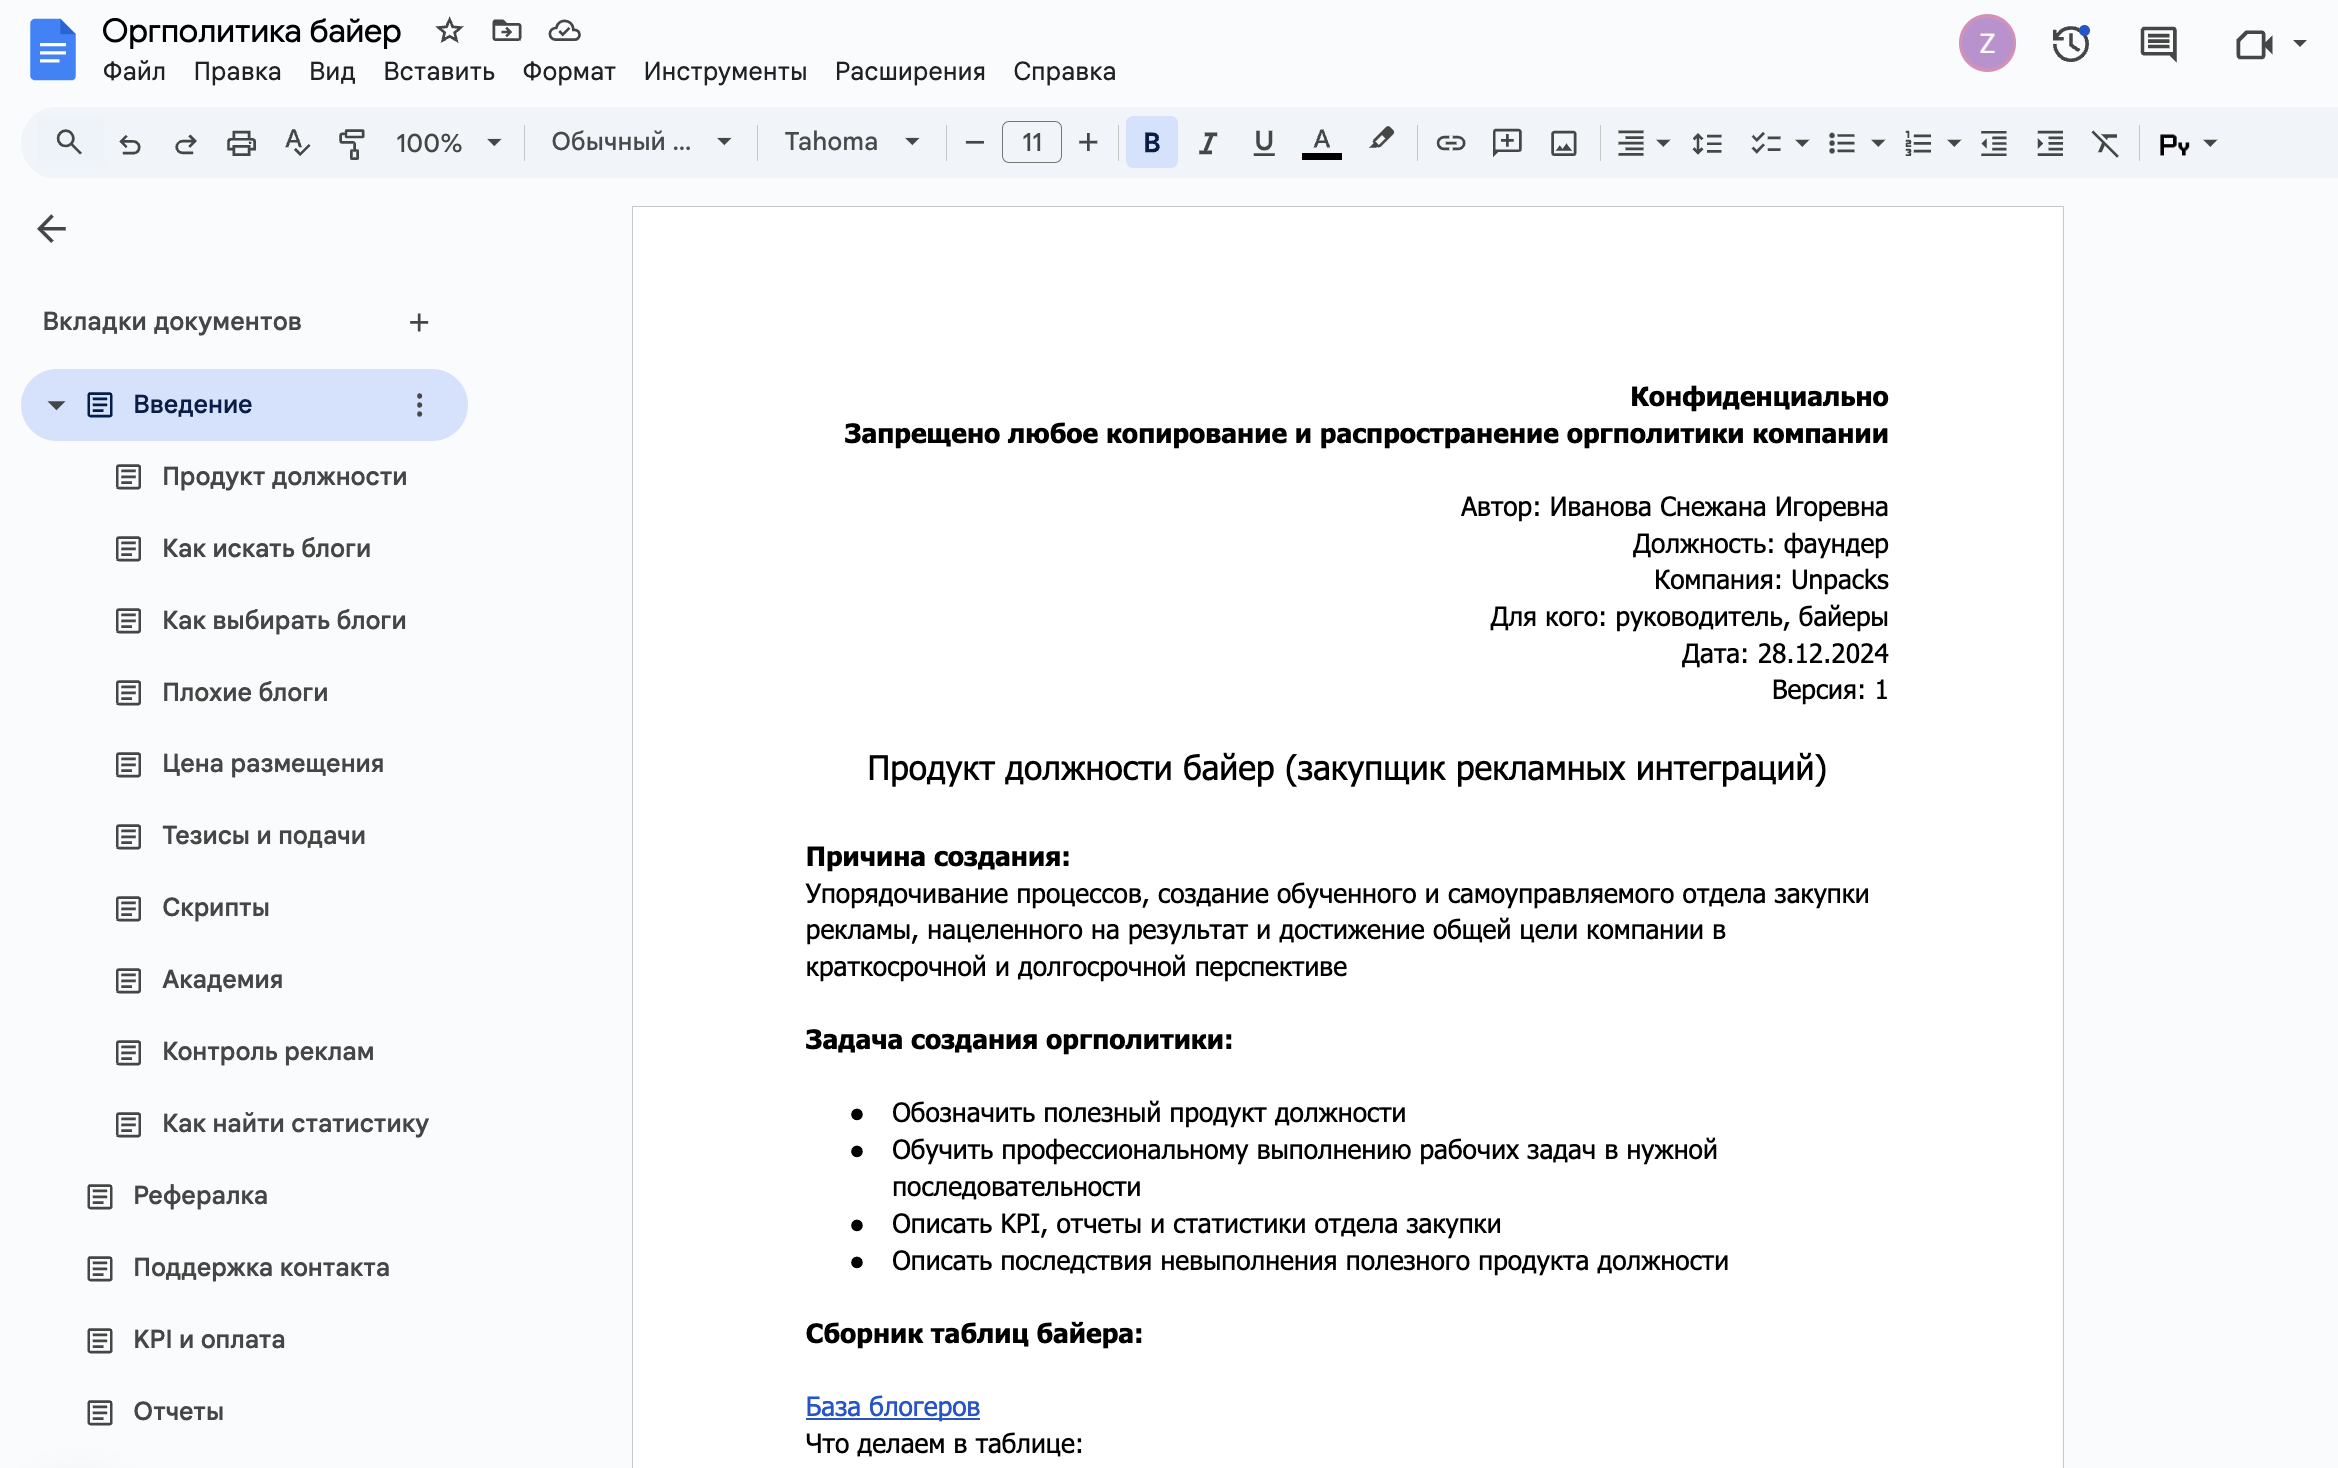2338x1468 pixels.
Task: Insert a link using the link icon
Action: [1450, 143]
